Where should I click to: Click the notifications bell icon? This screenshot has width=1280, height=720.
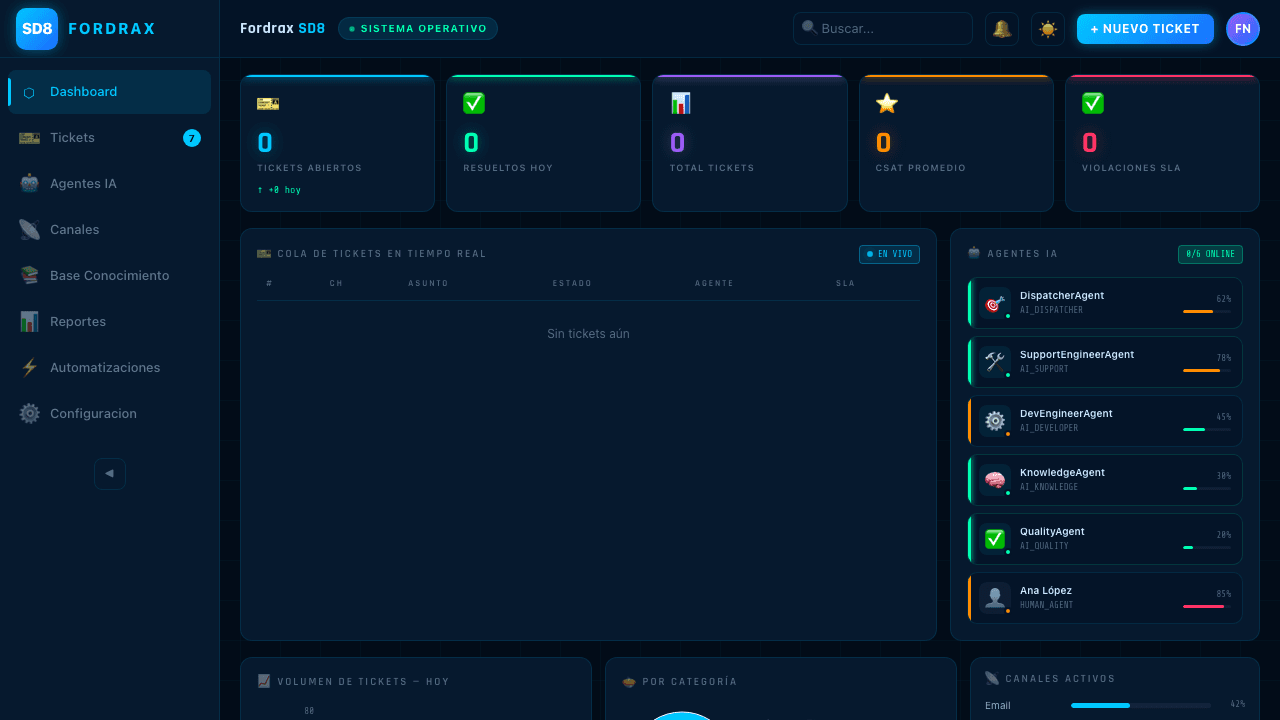coord(1002,28)
